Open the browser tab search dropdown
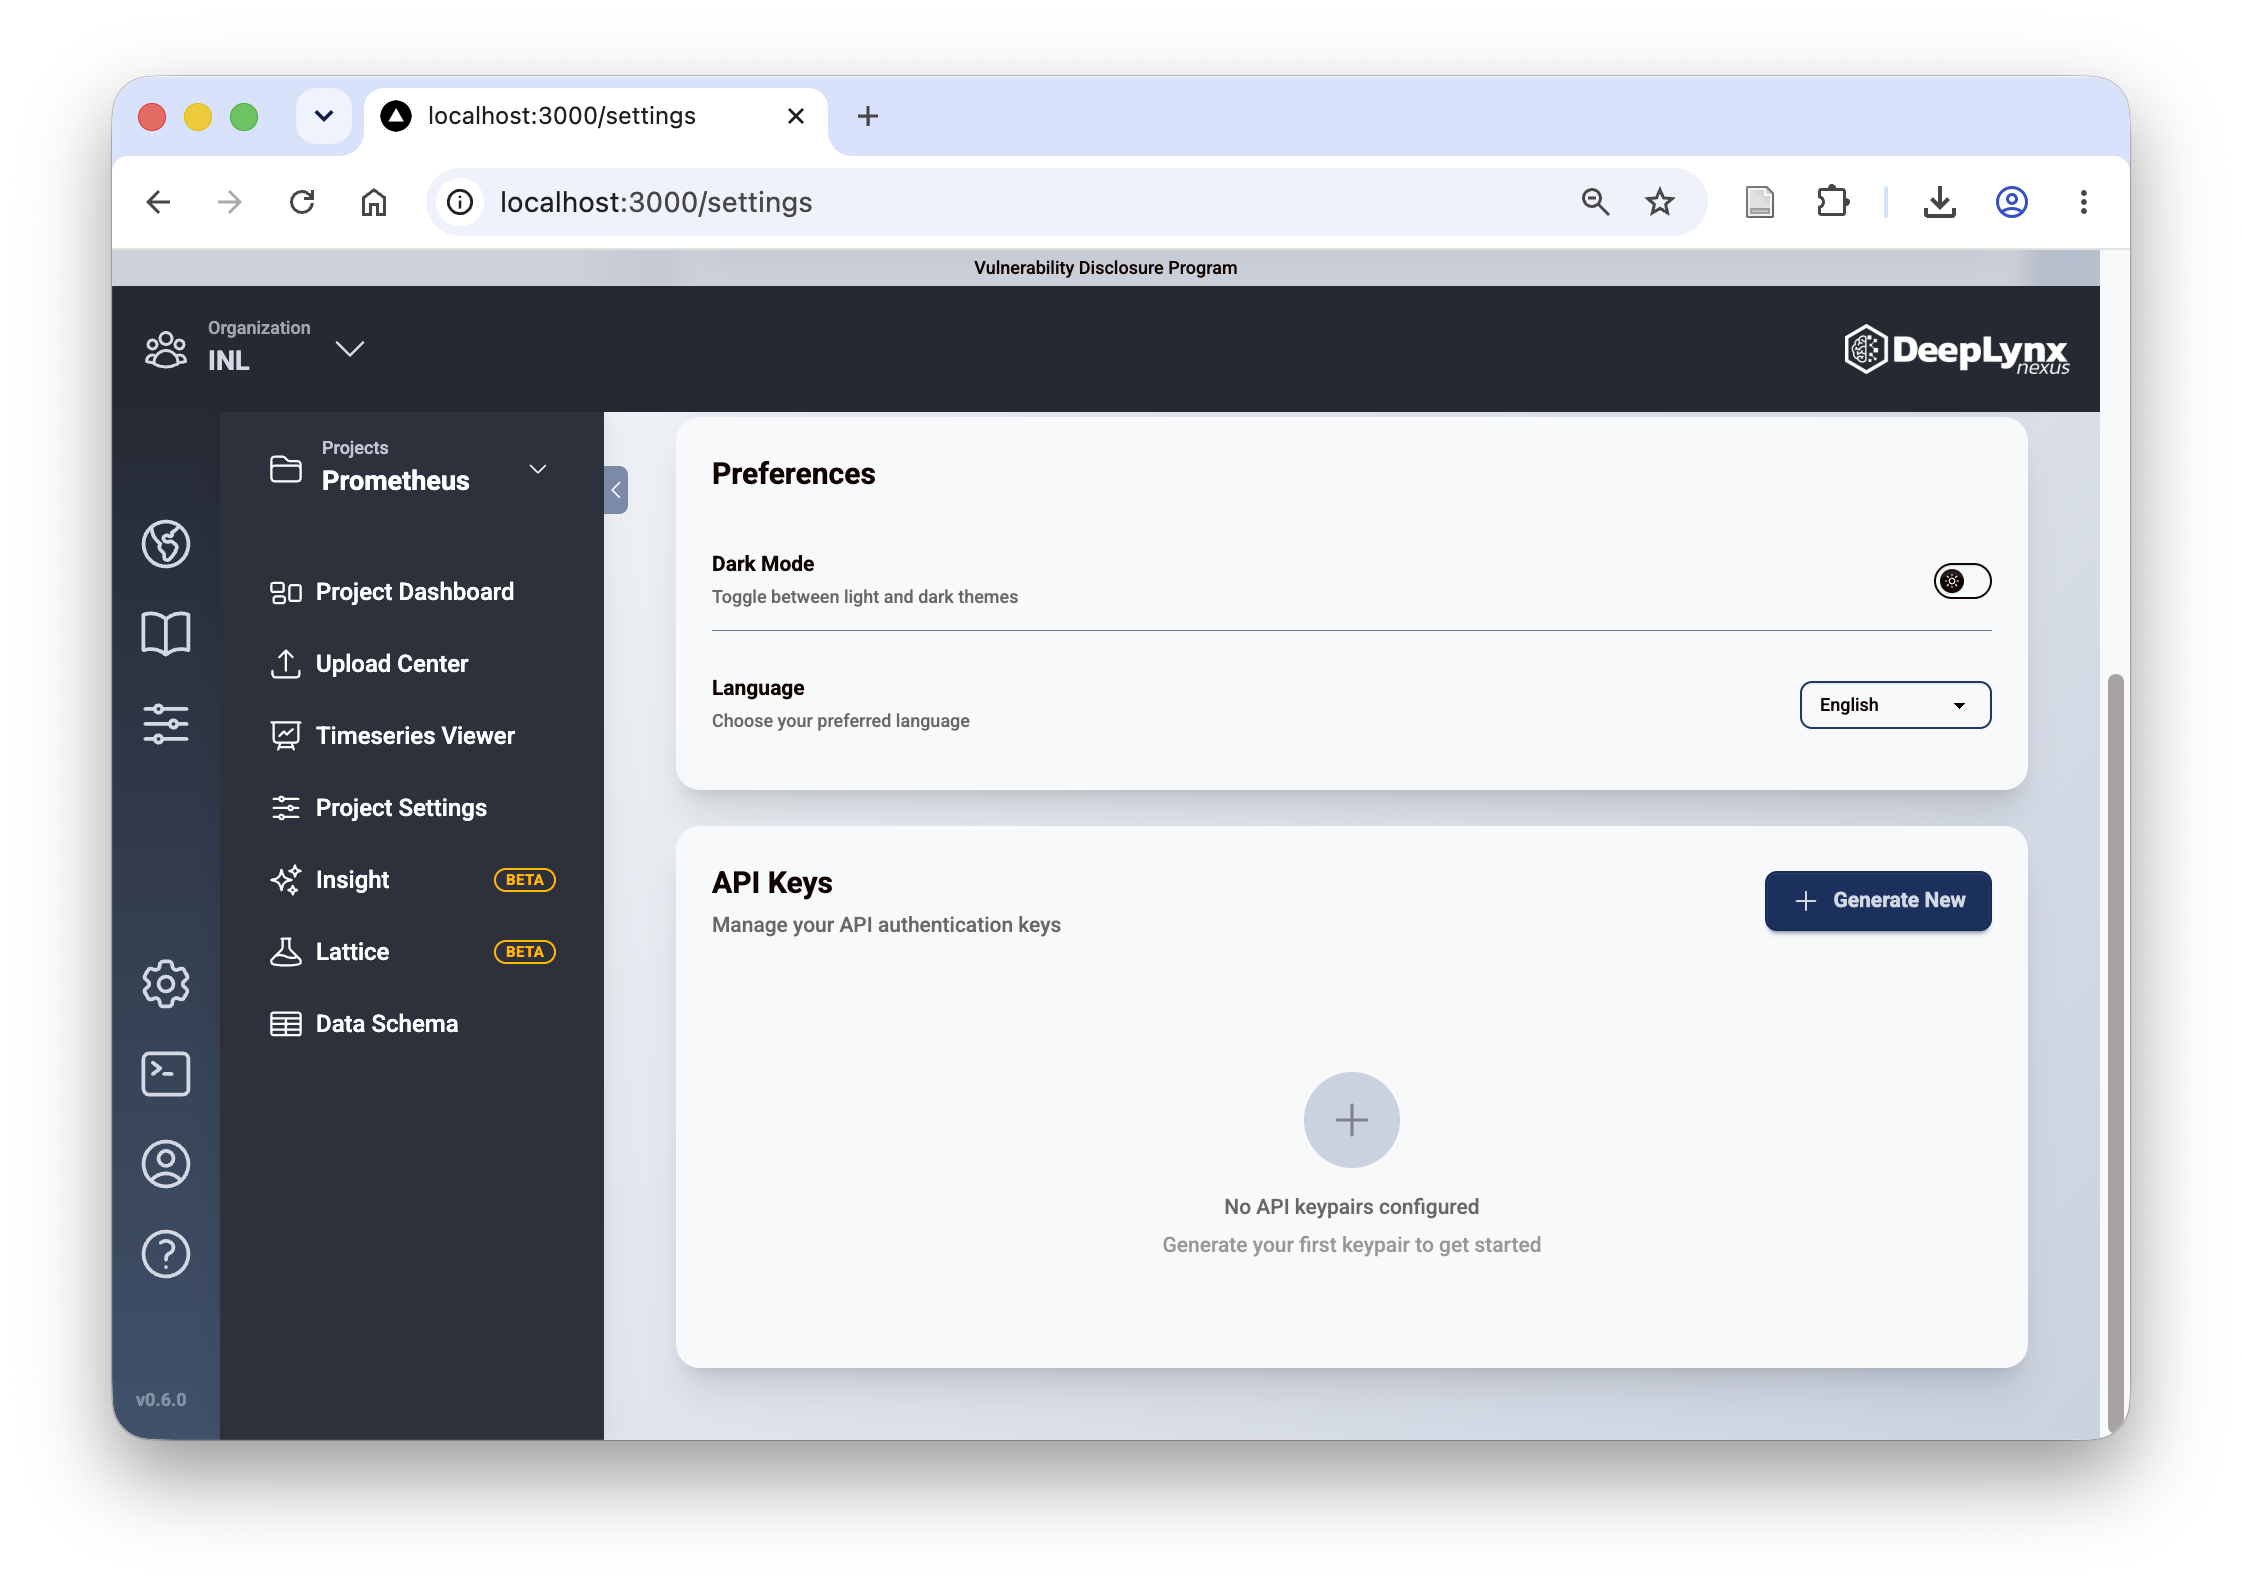The height and width of the screenshot is (1588, 2242). click(324, 116)
